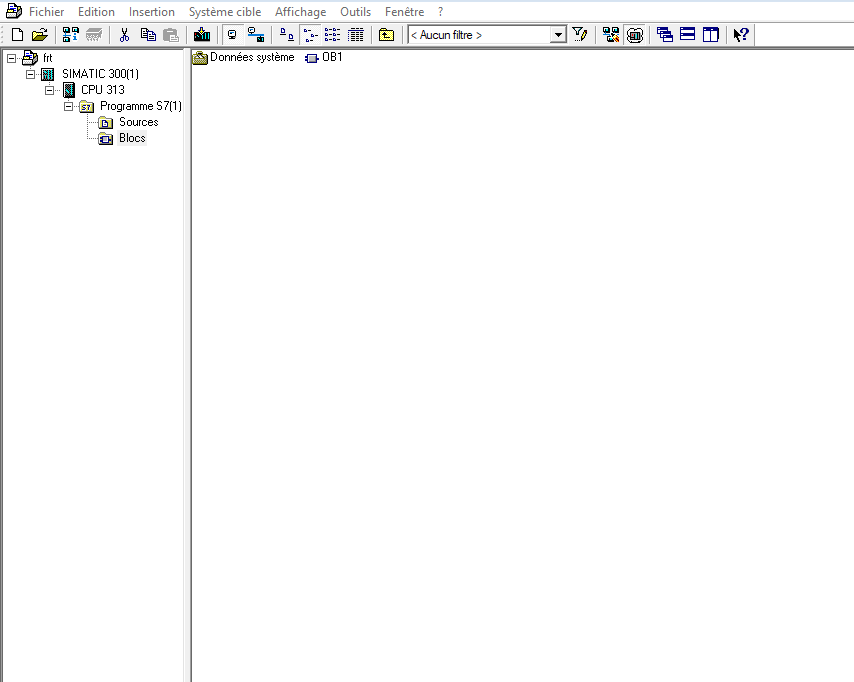This screenshot has height=682, width=854.
Task: Open the Fichier menu
Action: 46,12
